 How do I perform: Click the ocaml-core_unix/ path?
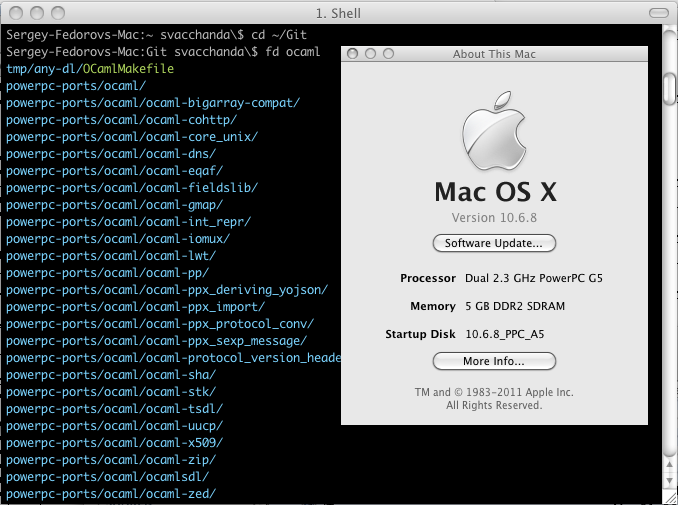click(132, 137)
